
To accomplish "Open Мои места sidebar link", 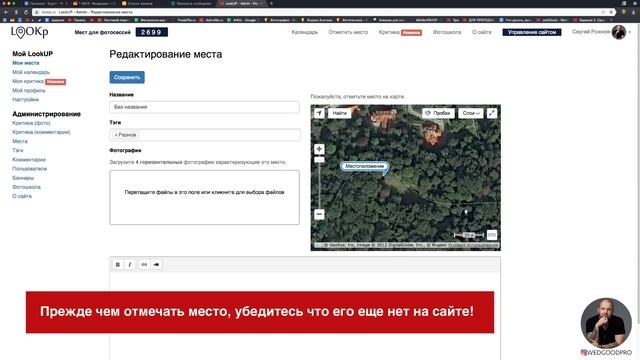I will pyautogui.click(x=26, y=63).
